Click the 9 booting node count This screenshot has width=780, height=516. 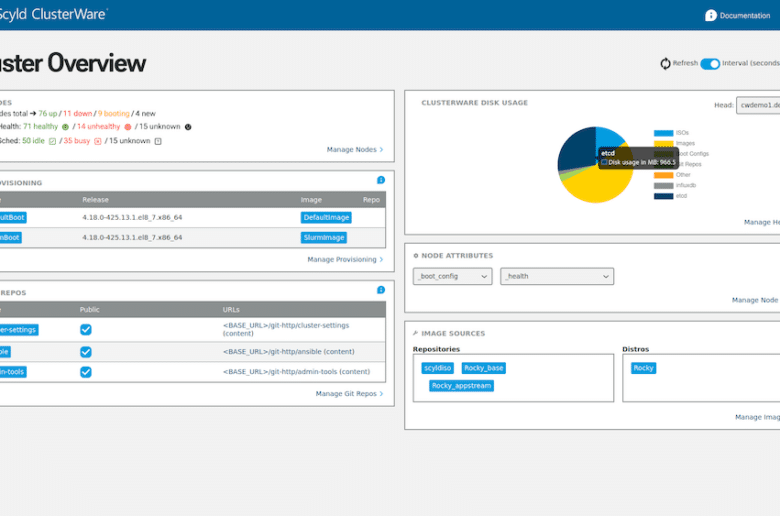click(x=114, y=113)
